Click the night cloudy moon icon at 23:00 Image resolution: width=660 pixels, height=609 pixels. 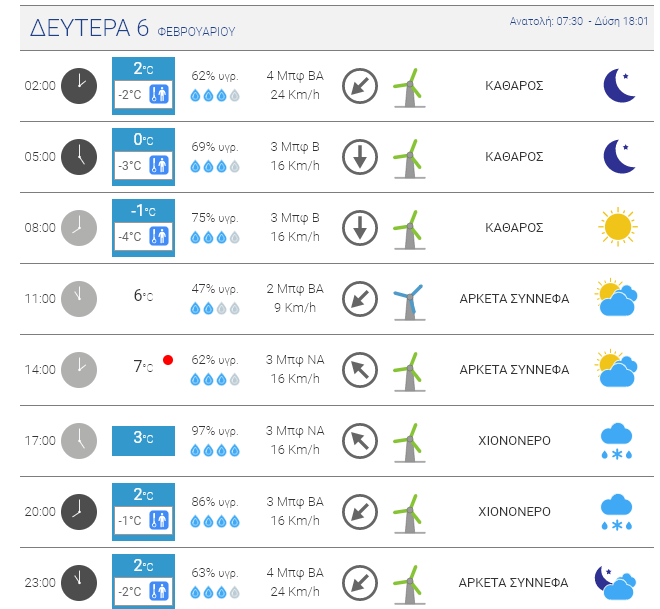615,583
